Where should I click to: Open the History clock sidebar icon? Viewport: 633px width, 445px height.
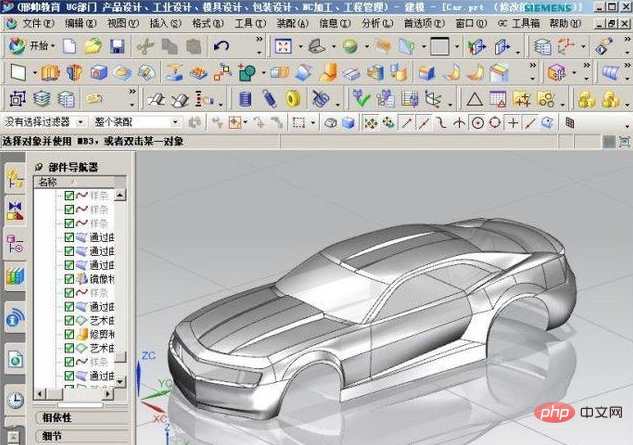[15, 400]
